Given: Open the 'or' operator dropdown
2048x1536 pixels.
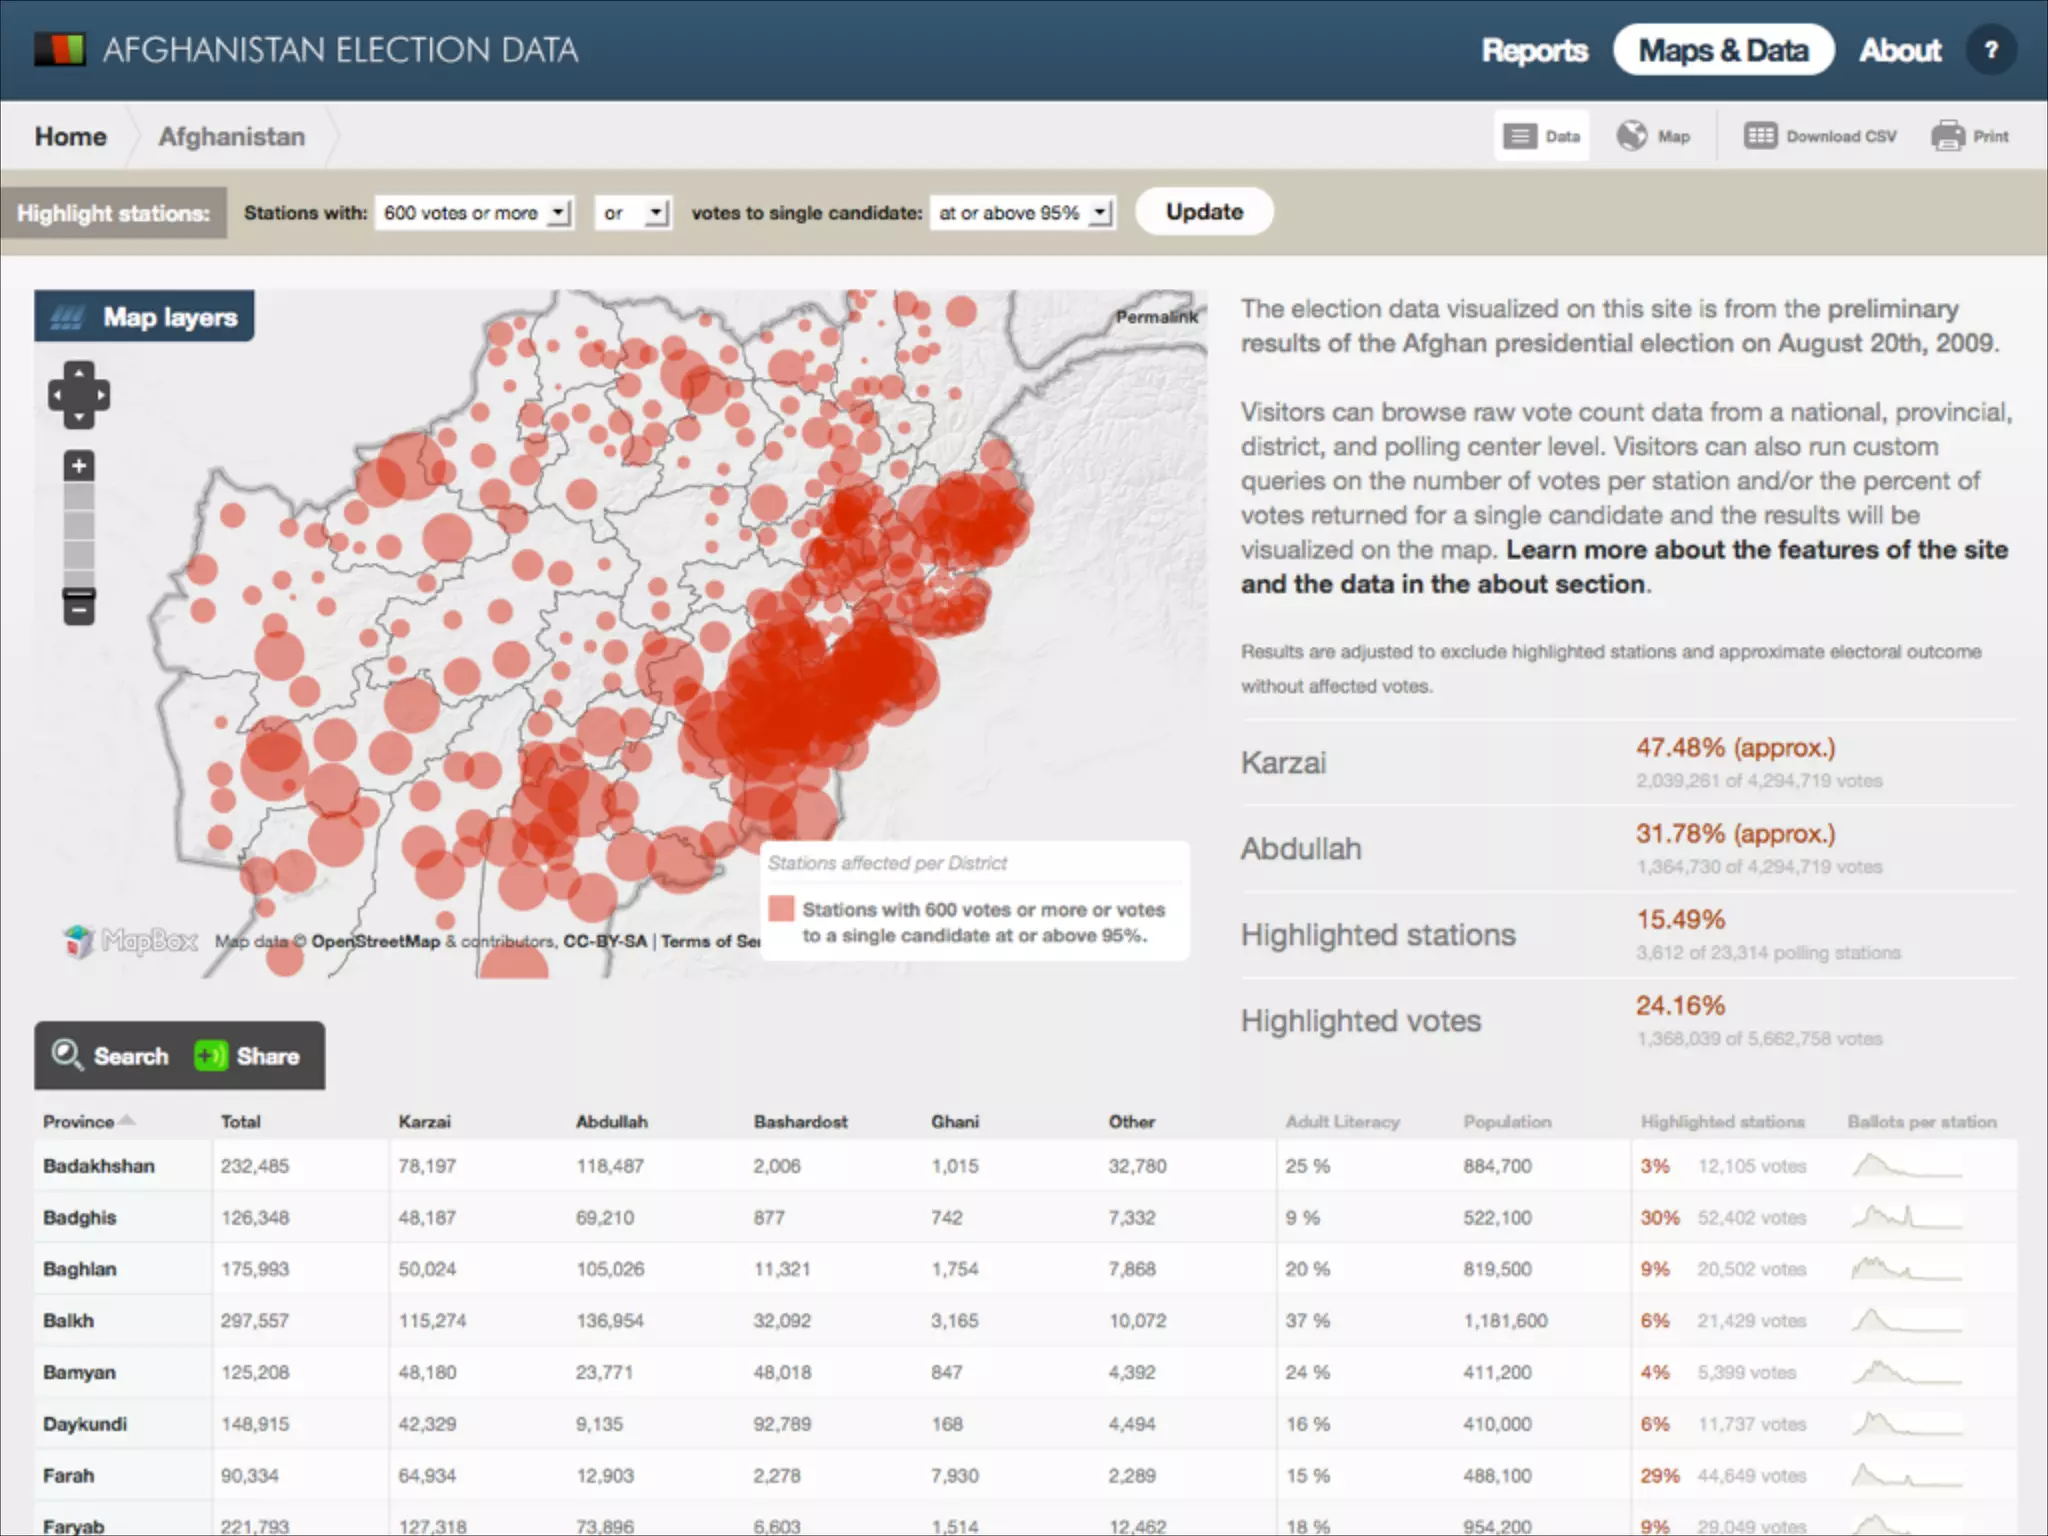Looking at the screenshot, I should [632, 212].
